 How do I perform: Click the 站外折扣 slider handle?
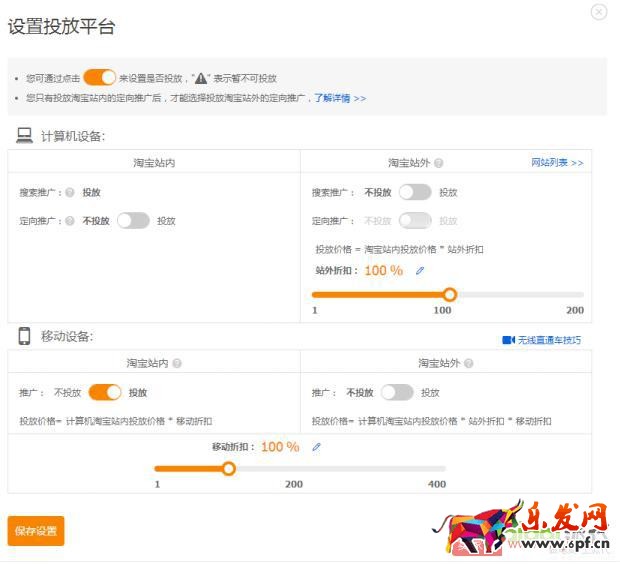(x=450, y=294)
